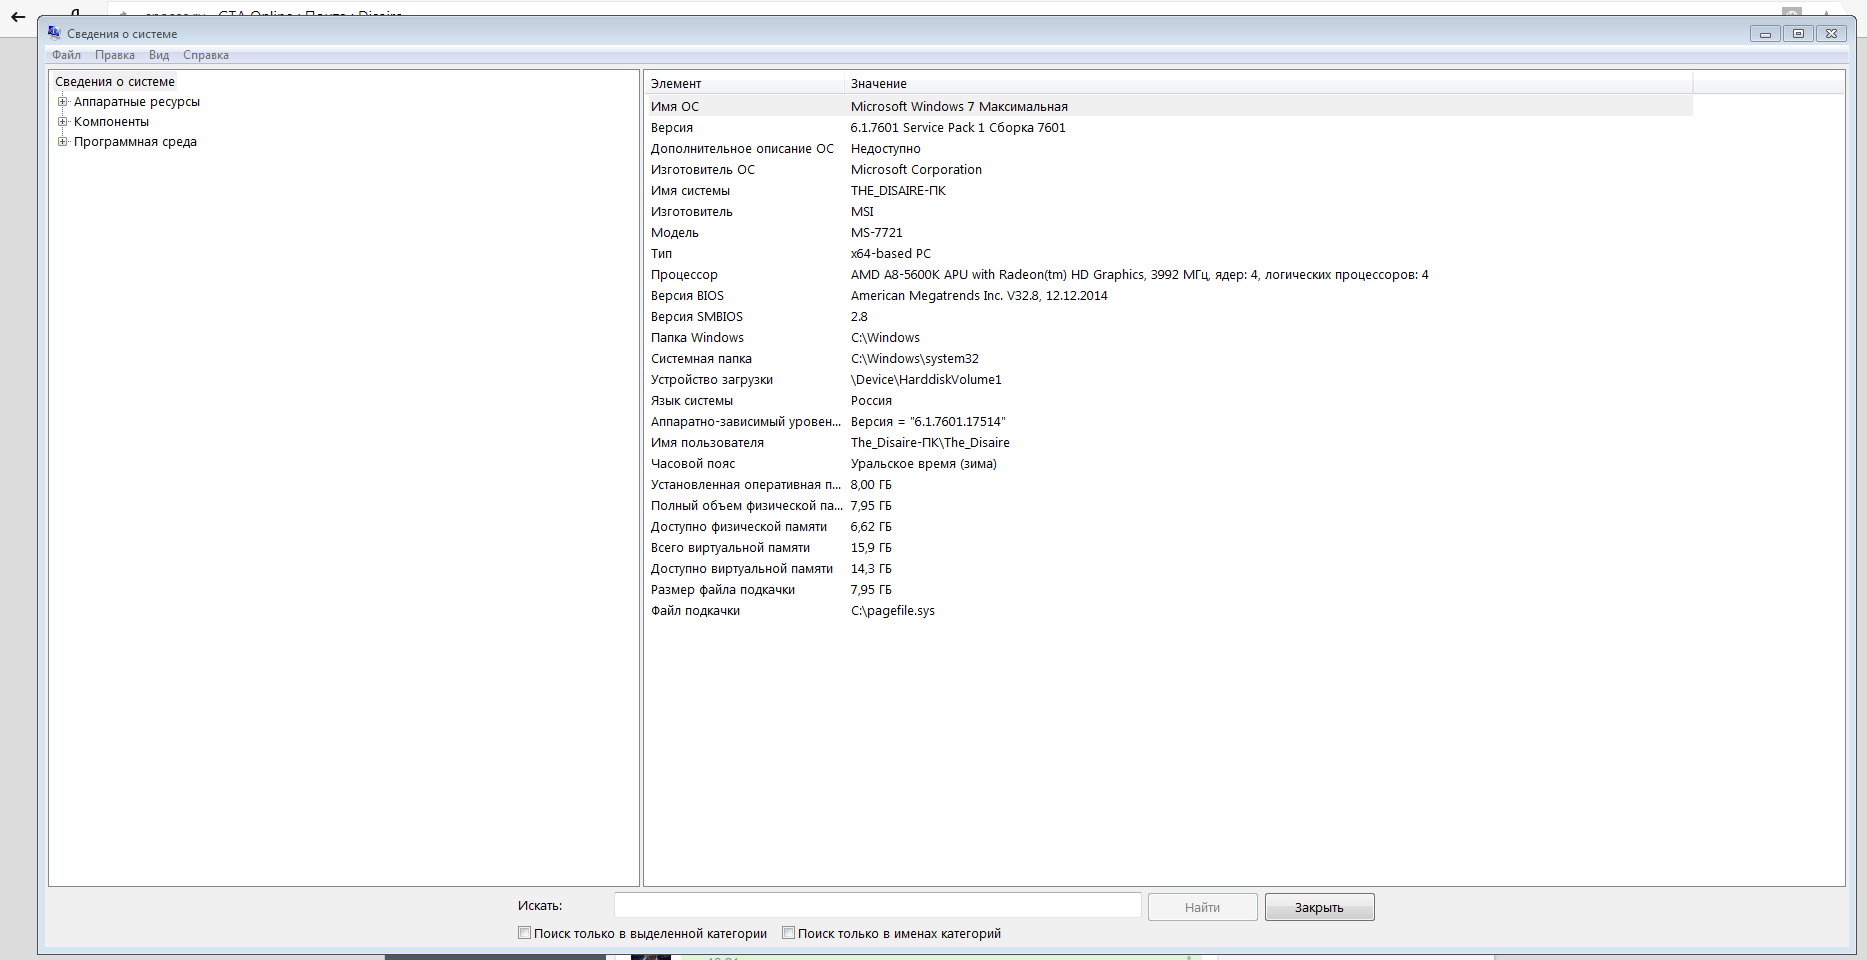Select the Устройство загрузки row label
Screen dimensions: 1867x960
click(x=712, y=380)
